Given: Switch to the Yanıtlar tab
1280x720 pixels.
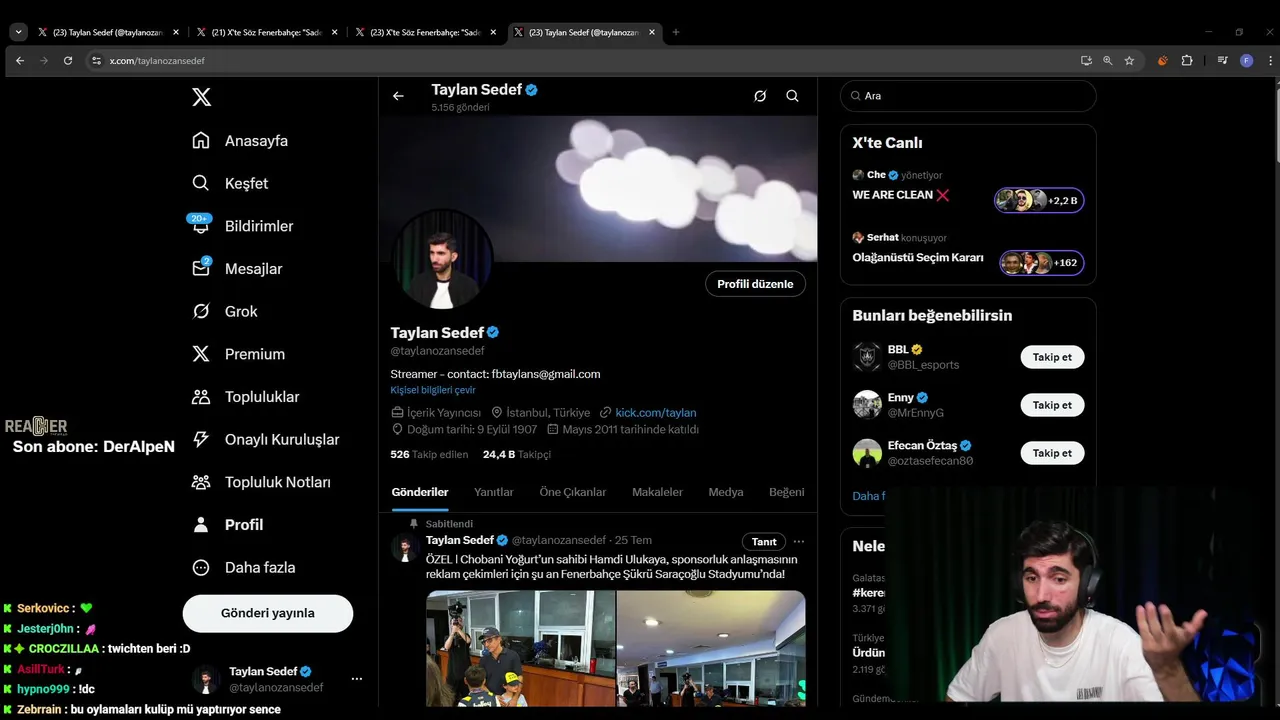Looking at the screenshot, I should (x=493, y=492).
